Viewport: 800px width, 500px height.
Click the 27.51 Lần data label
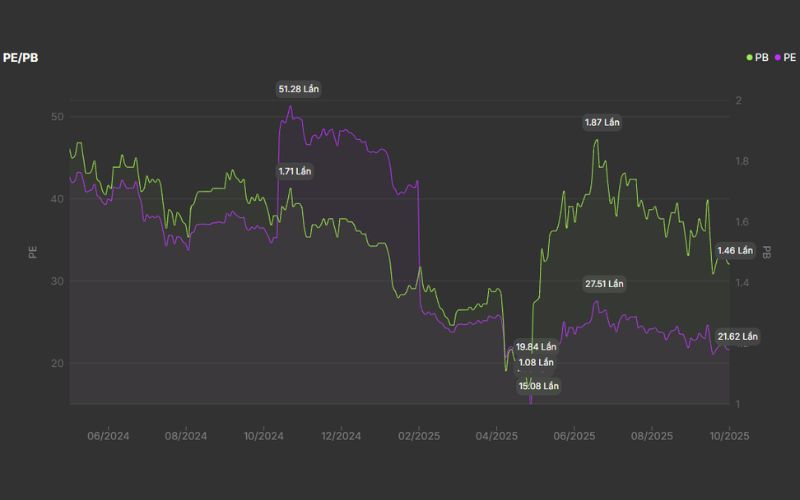[604, 284]
